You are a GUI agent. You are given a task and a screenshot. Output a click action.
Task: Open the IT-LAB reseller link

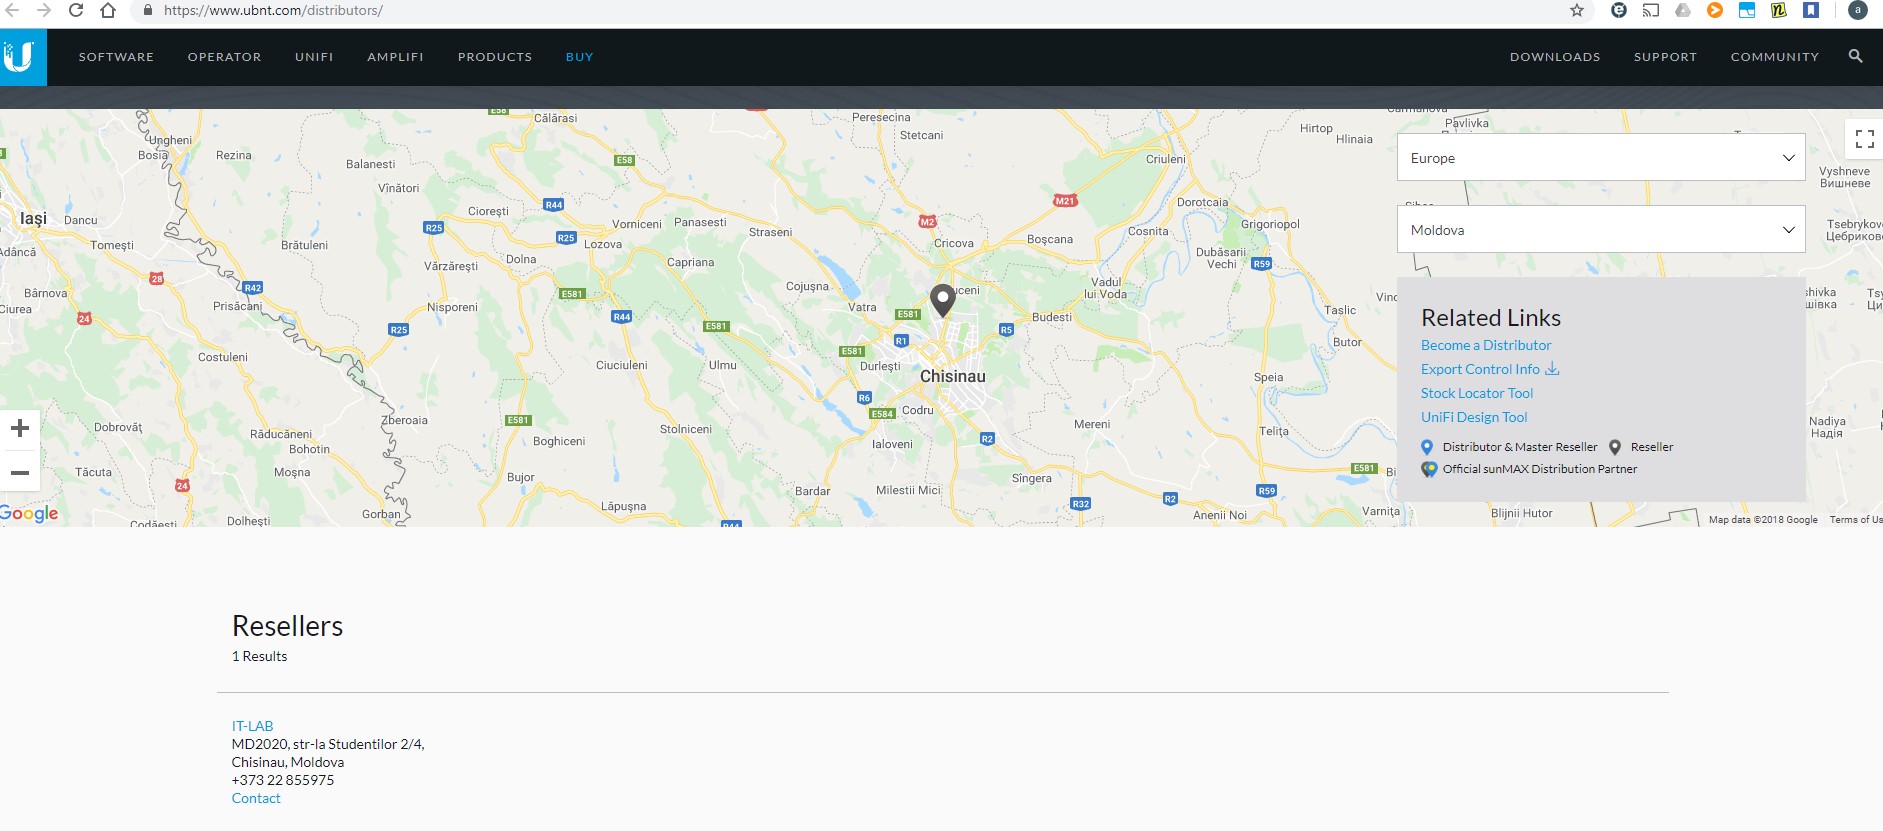click(x=252, y=726)
